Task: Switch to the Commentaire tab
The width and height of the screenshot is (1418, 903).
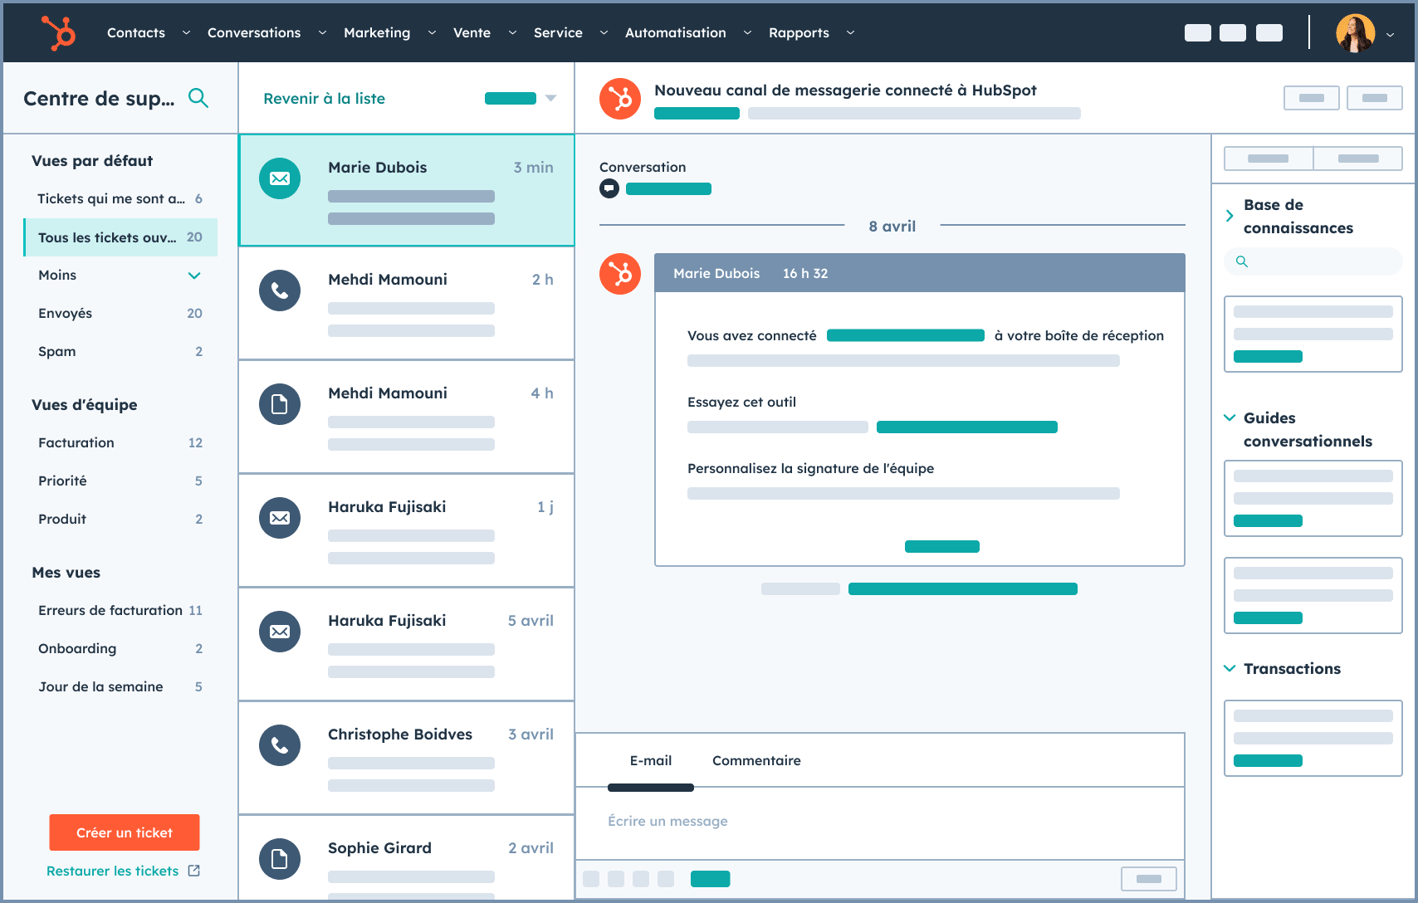Action: [x=756, y=760]
